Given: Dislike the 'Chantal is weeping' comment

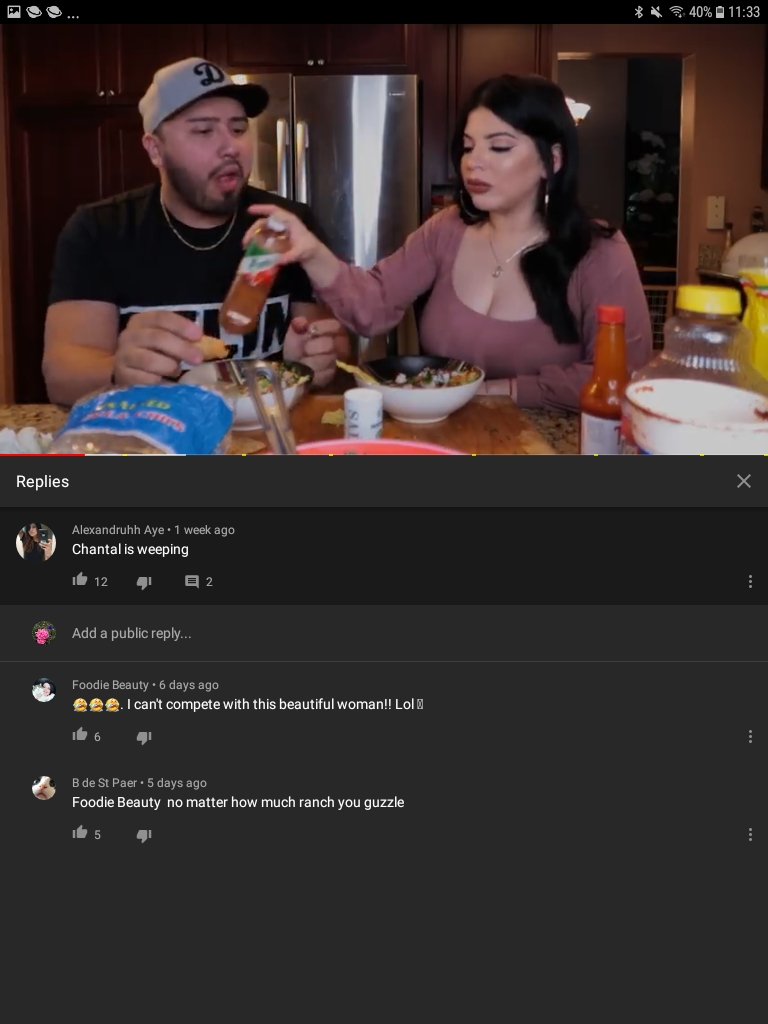Looking at the screenshot, I should click(144, 582).
